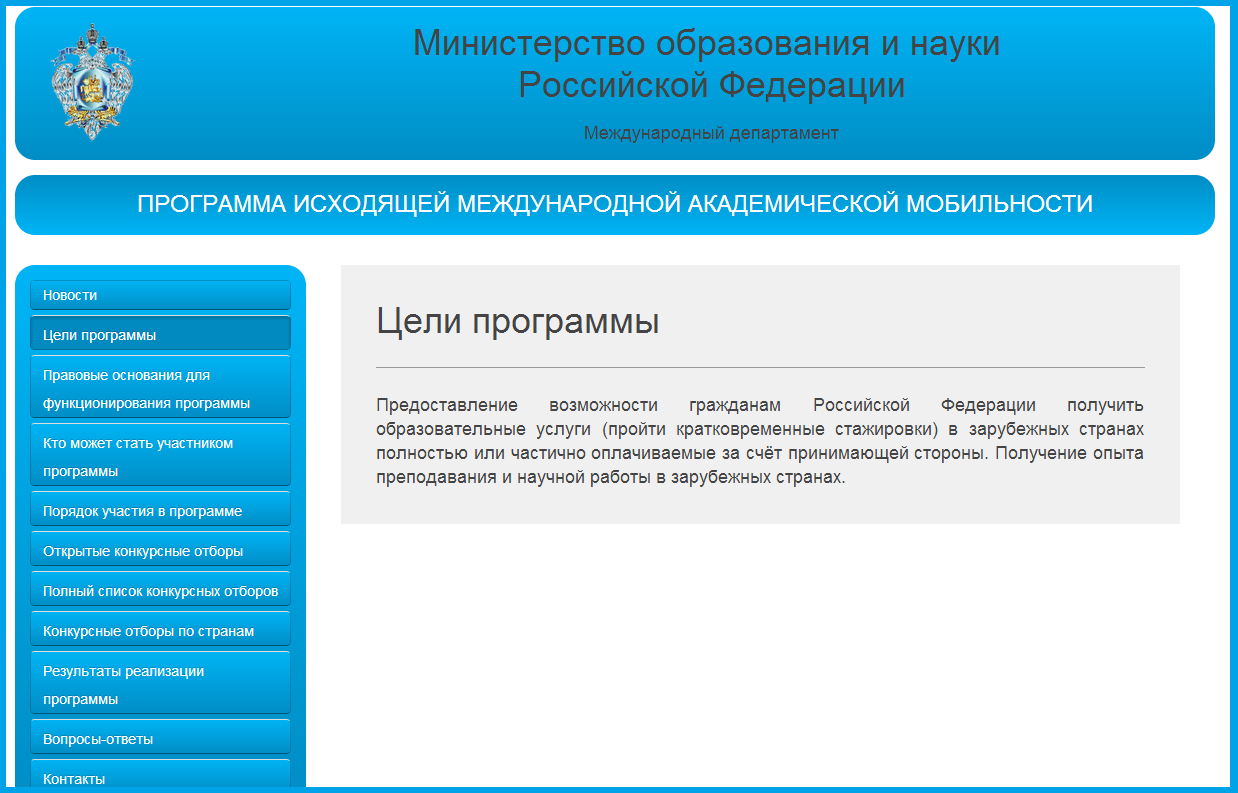Open the Вопросы-ответы section
The height and width of the screenshot is (793, 1238).
160,738
